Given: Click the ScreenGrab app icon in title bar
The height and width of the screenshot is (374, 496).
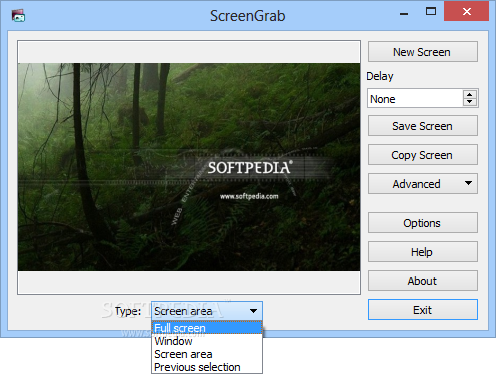Looking at the screenshot, I should point(18,16).
